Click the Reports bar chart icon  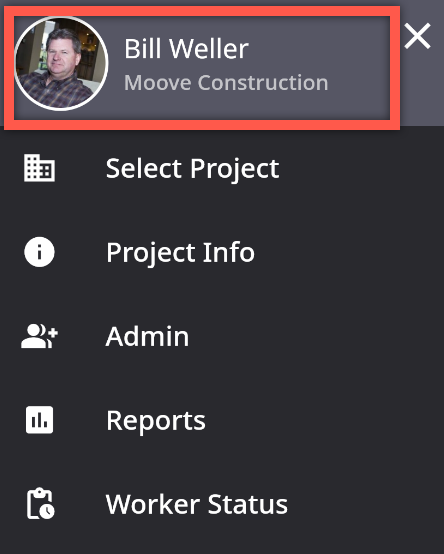point(39,420)
